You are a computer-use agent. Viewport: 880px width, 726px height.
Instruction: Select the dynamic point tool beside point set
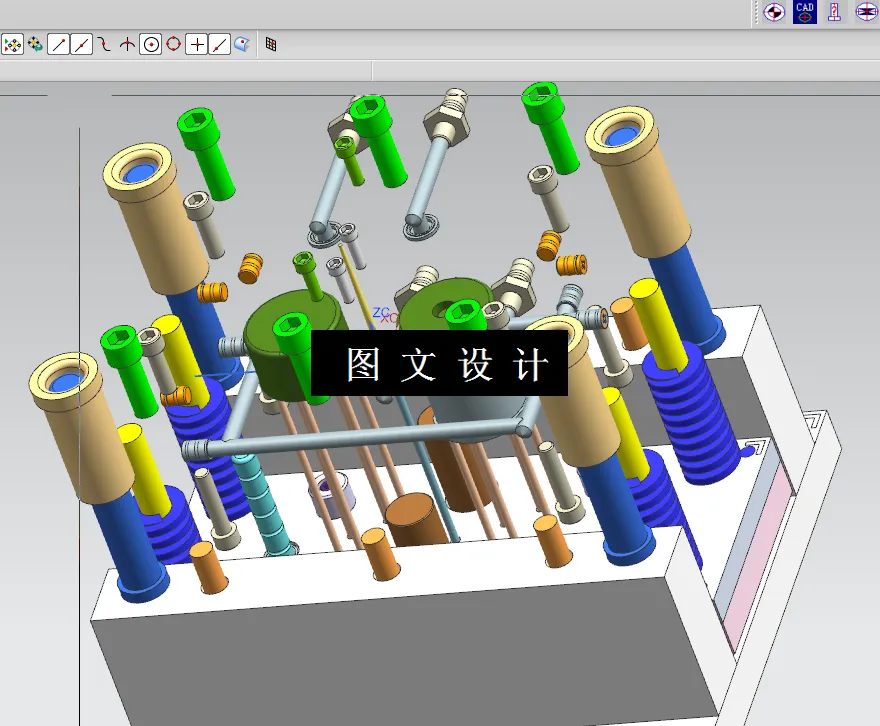35,44
